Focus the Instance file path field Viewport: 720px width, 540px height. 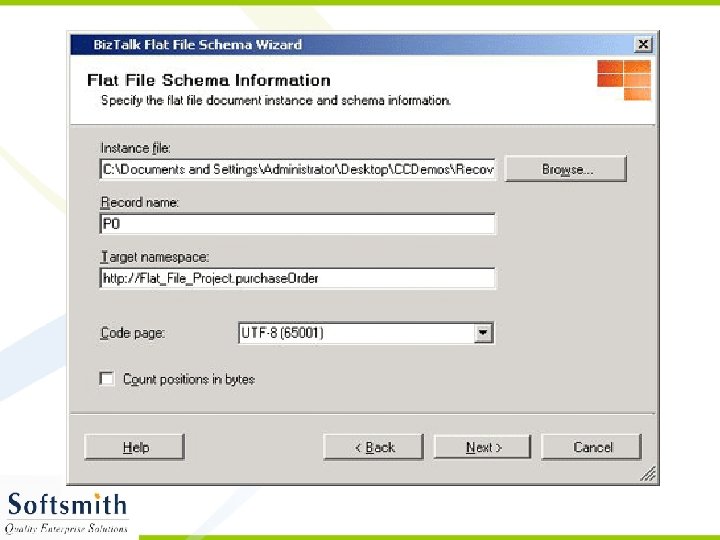click(298, 169)
